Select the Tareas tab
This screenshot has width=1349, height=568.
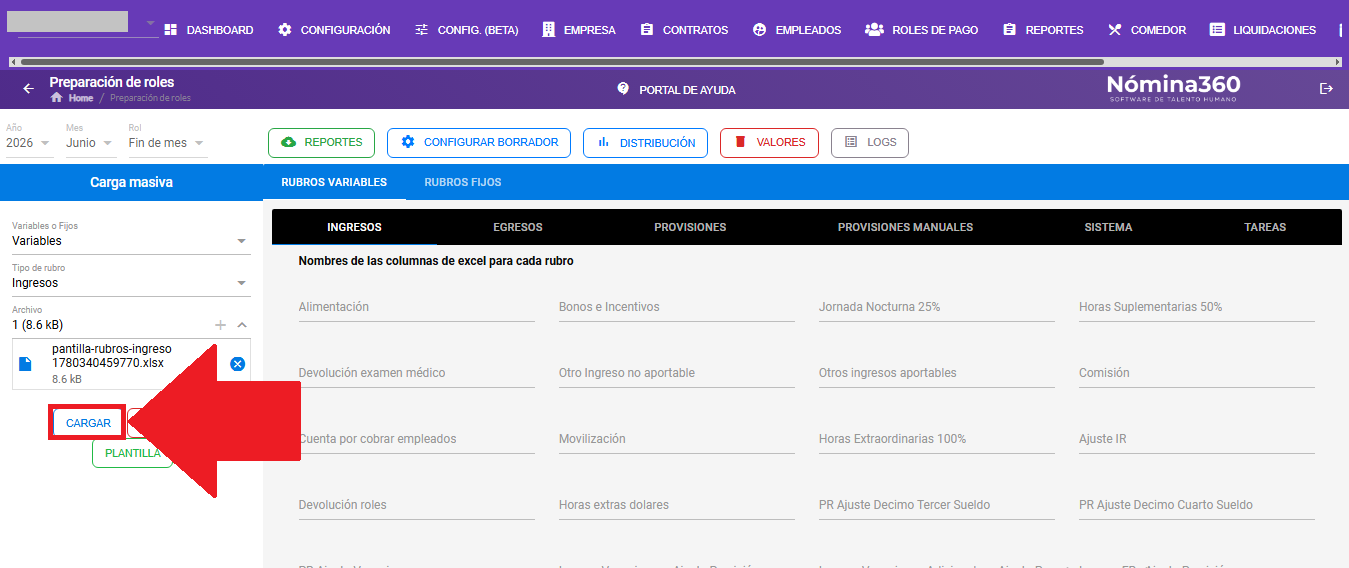click(1265, 227)
